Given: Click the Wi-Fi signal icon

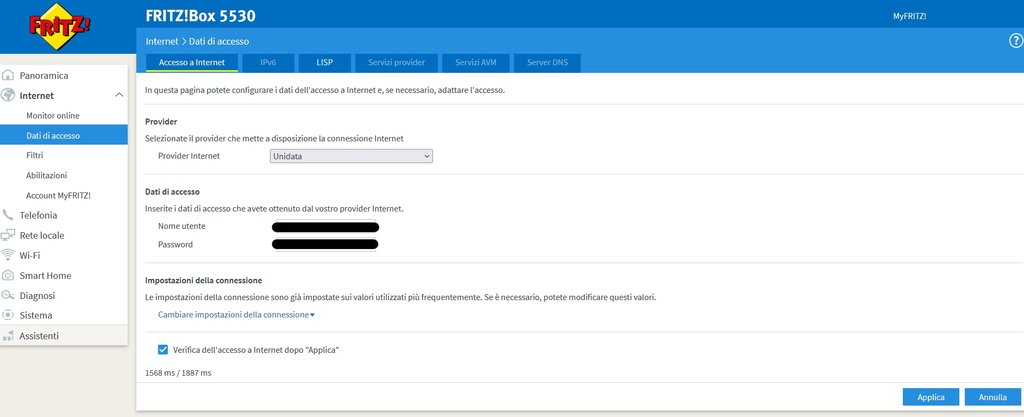Looking at the screenshot, I should point(8,255).
